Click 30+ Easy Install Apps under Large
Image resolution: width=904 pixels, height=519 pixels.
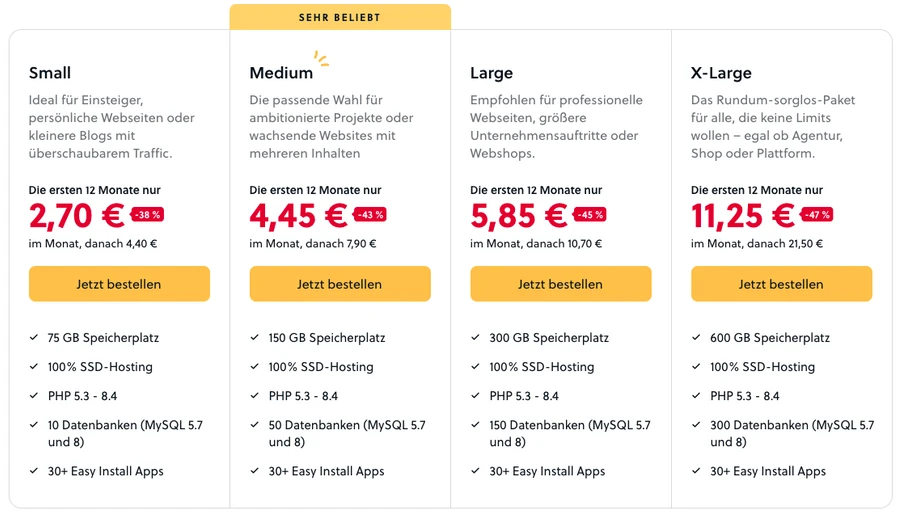547,471
